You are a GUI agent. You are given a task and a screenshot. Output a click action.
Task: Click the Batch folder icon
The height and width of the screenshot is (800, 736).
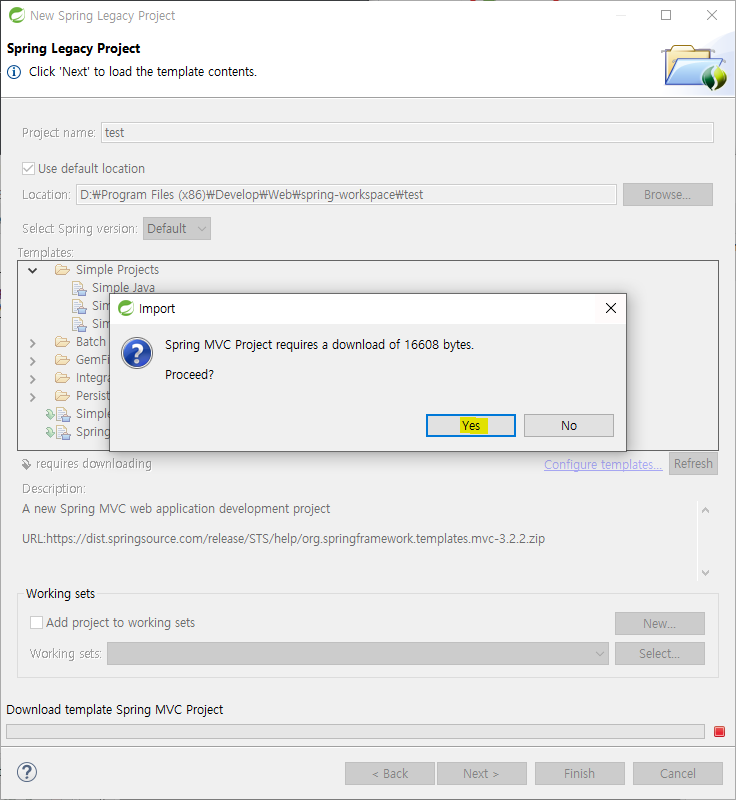(x=62, y=341)
